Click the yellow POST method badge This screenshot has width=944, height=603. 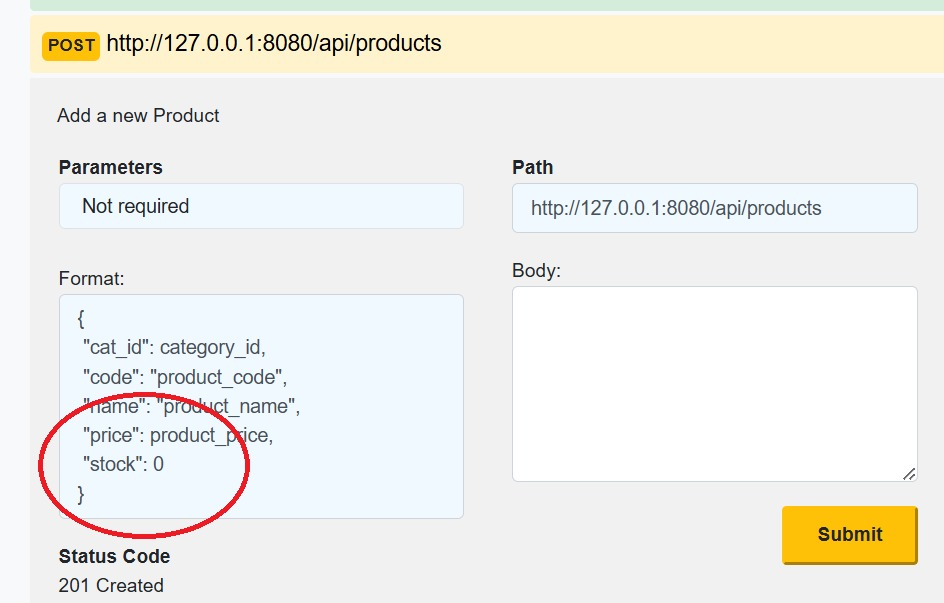(x=70, y=44)
